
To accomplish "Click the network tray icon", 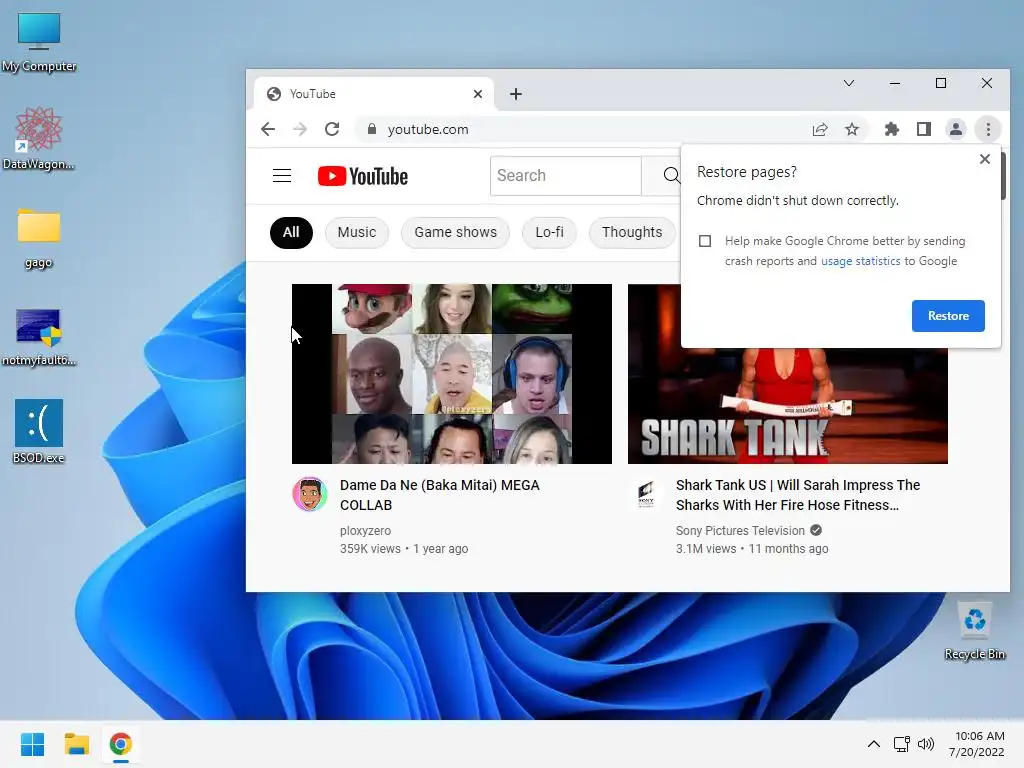I will [902, 744].
